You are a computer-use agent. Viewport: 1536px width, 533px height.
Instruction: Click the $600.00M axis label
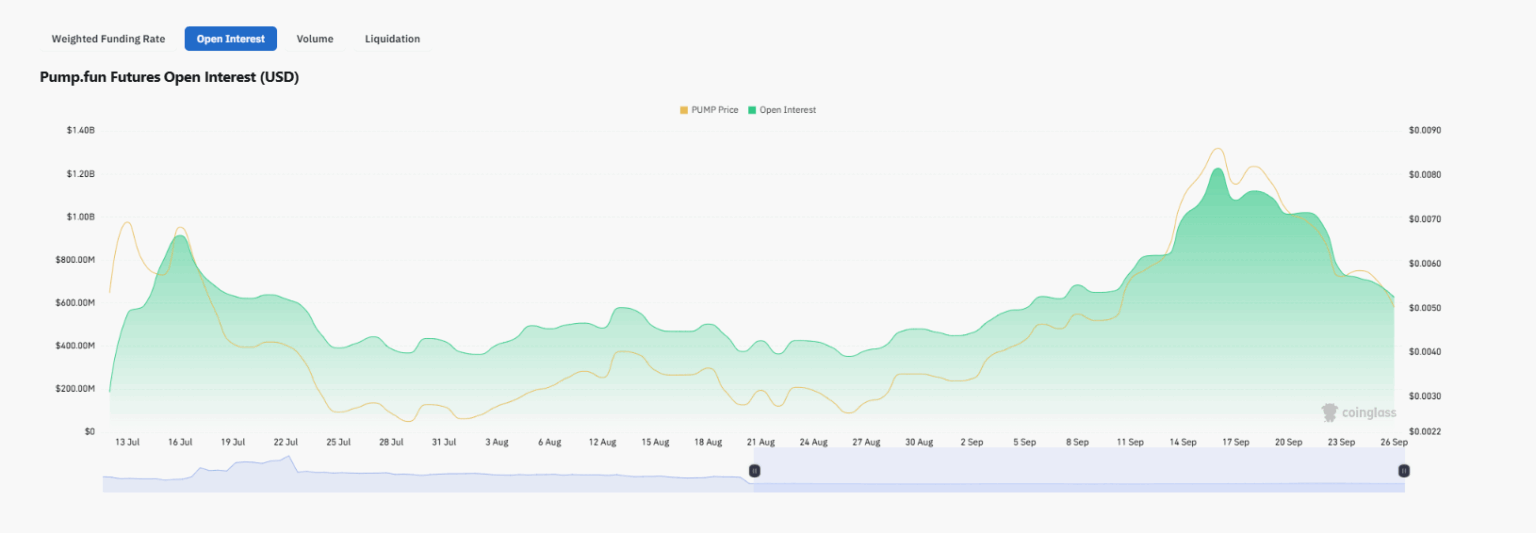(x=75, y=303)
